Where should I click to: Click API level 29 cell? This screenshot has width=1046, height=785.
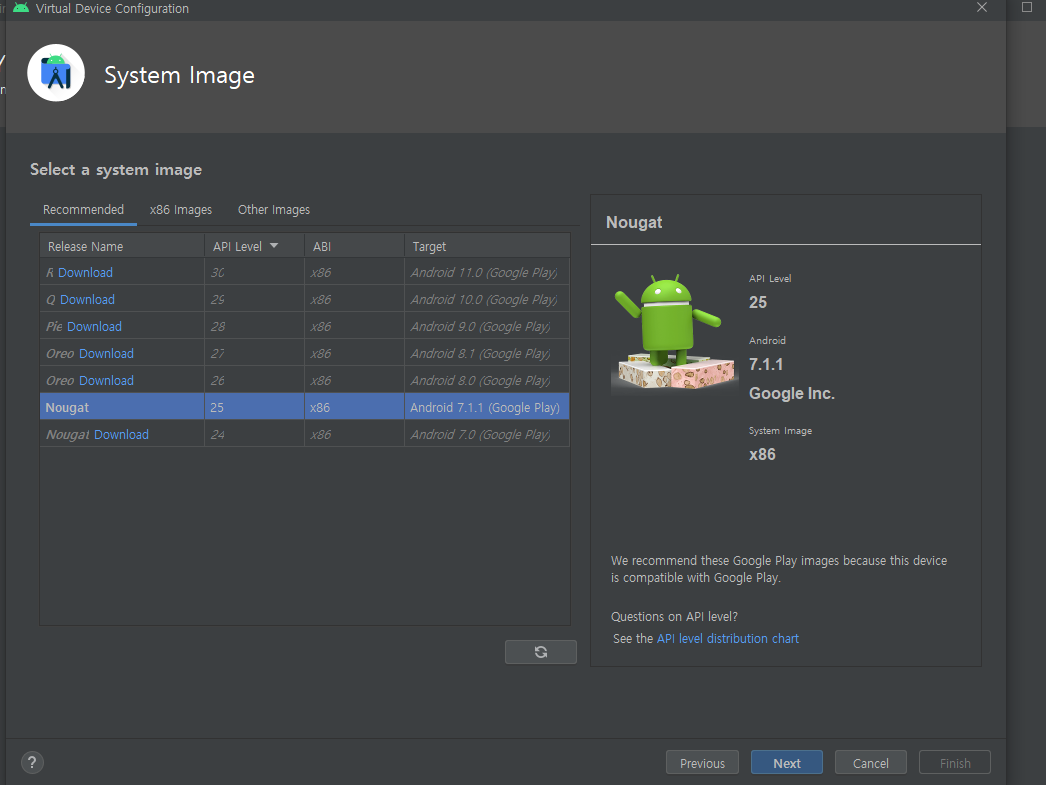pos(254,299)
